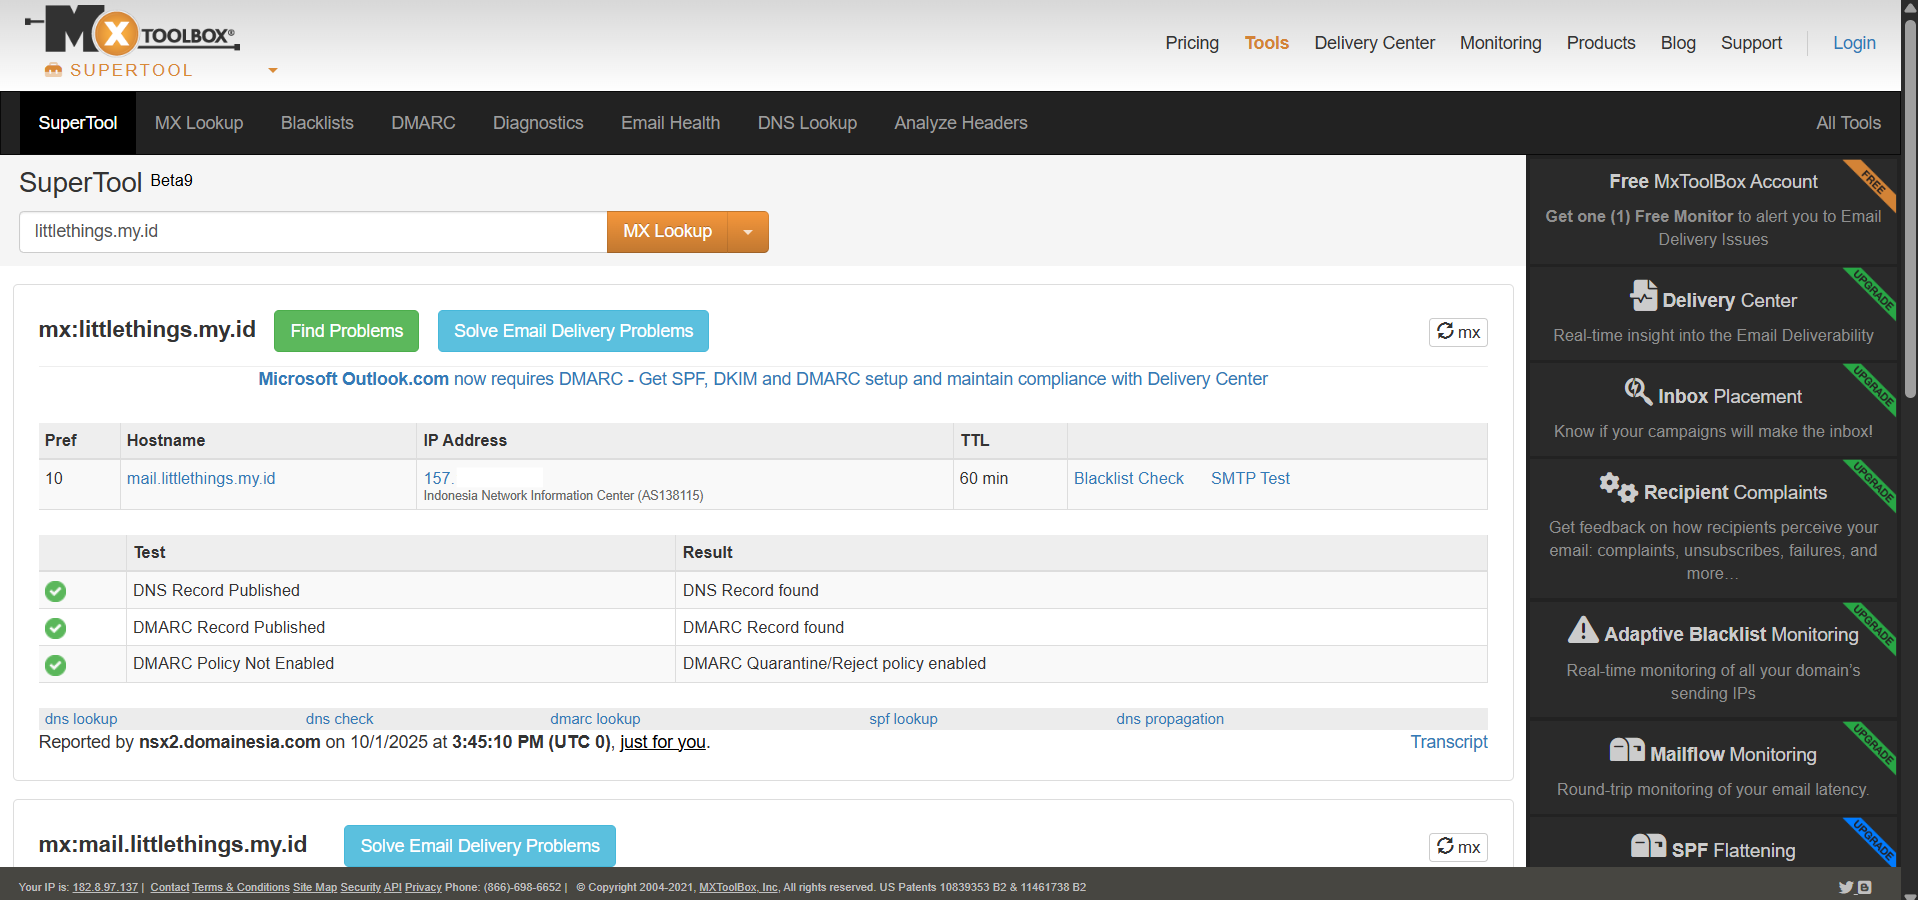Image resolution: width=1918 pixels, height=900 pixels.
Task: Open the MXToolBox, Inc. footer link
Action: (x=739, y=887)
